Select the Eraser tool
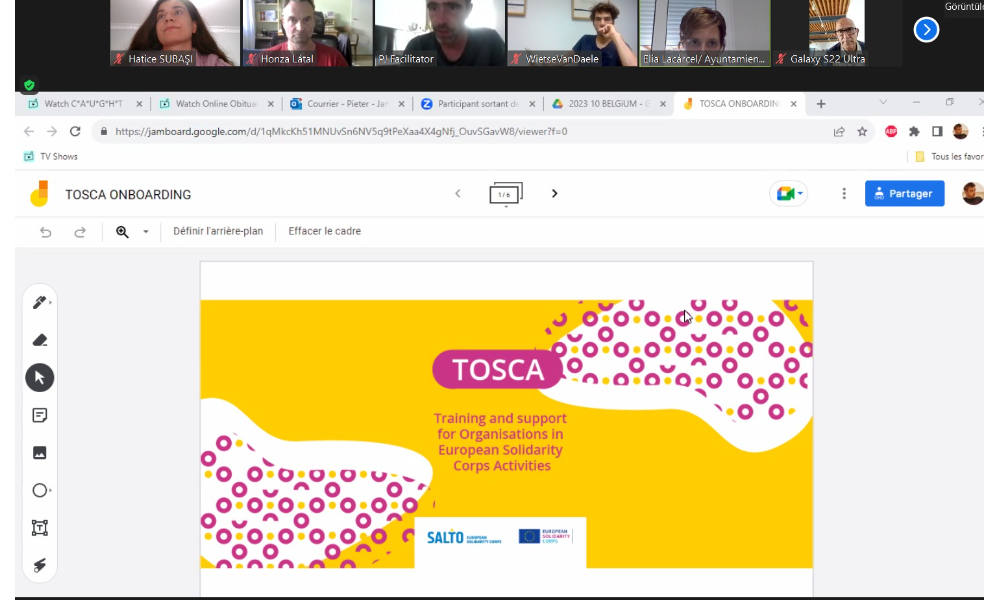Screen dimensions: 1000x600 (x=40, y=340)
